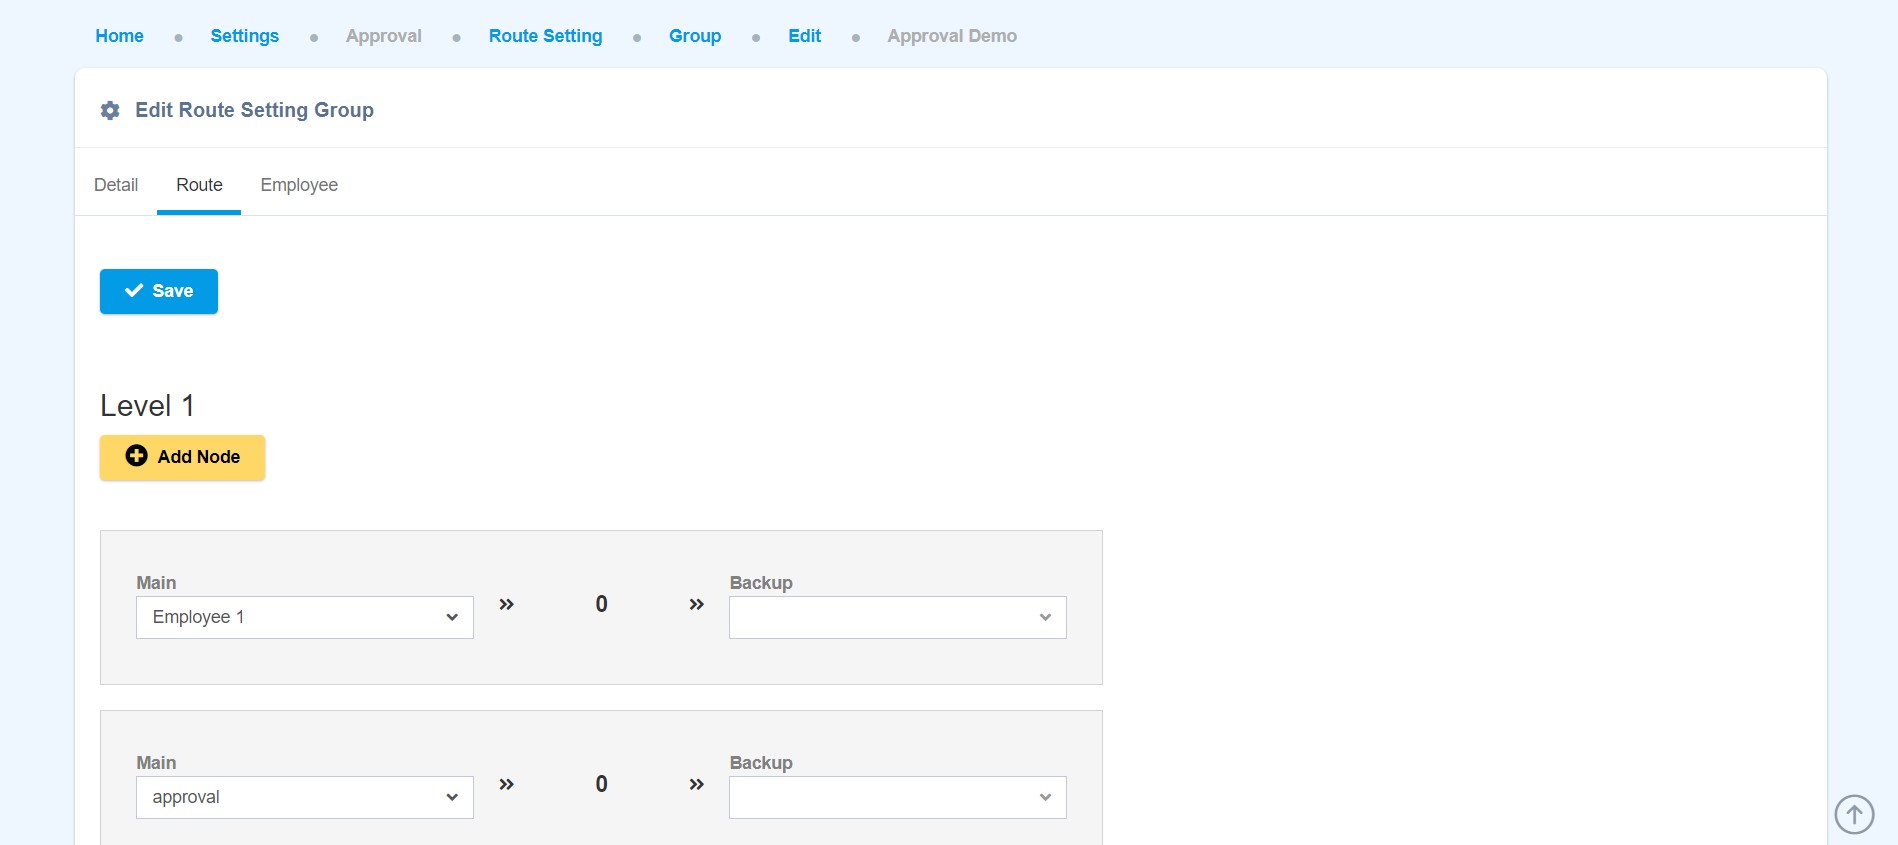Expand the first node's Backup dropdown
This screenshot has width=1898, height=845.
(897, 617)
